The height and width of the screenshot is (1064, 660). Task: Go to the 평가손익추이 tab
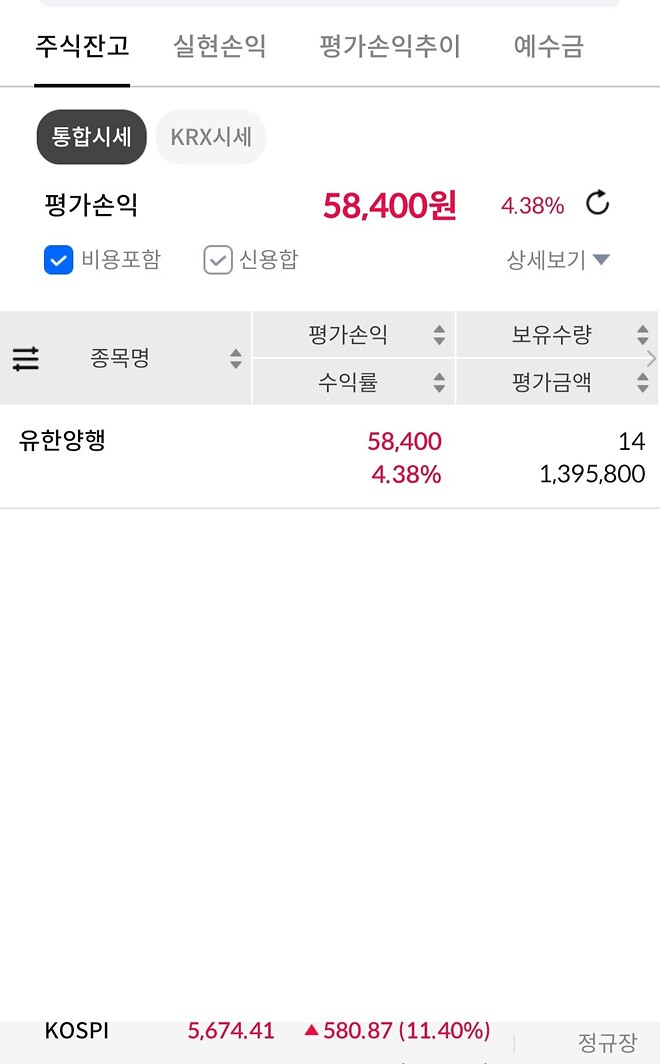[391, 47]
